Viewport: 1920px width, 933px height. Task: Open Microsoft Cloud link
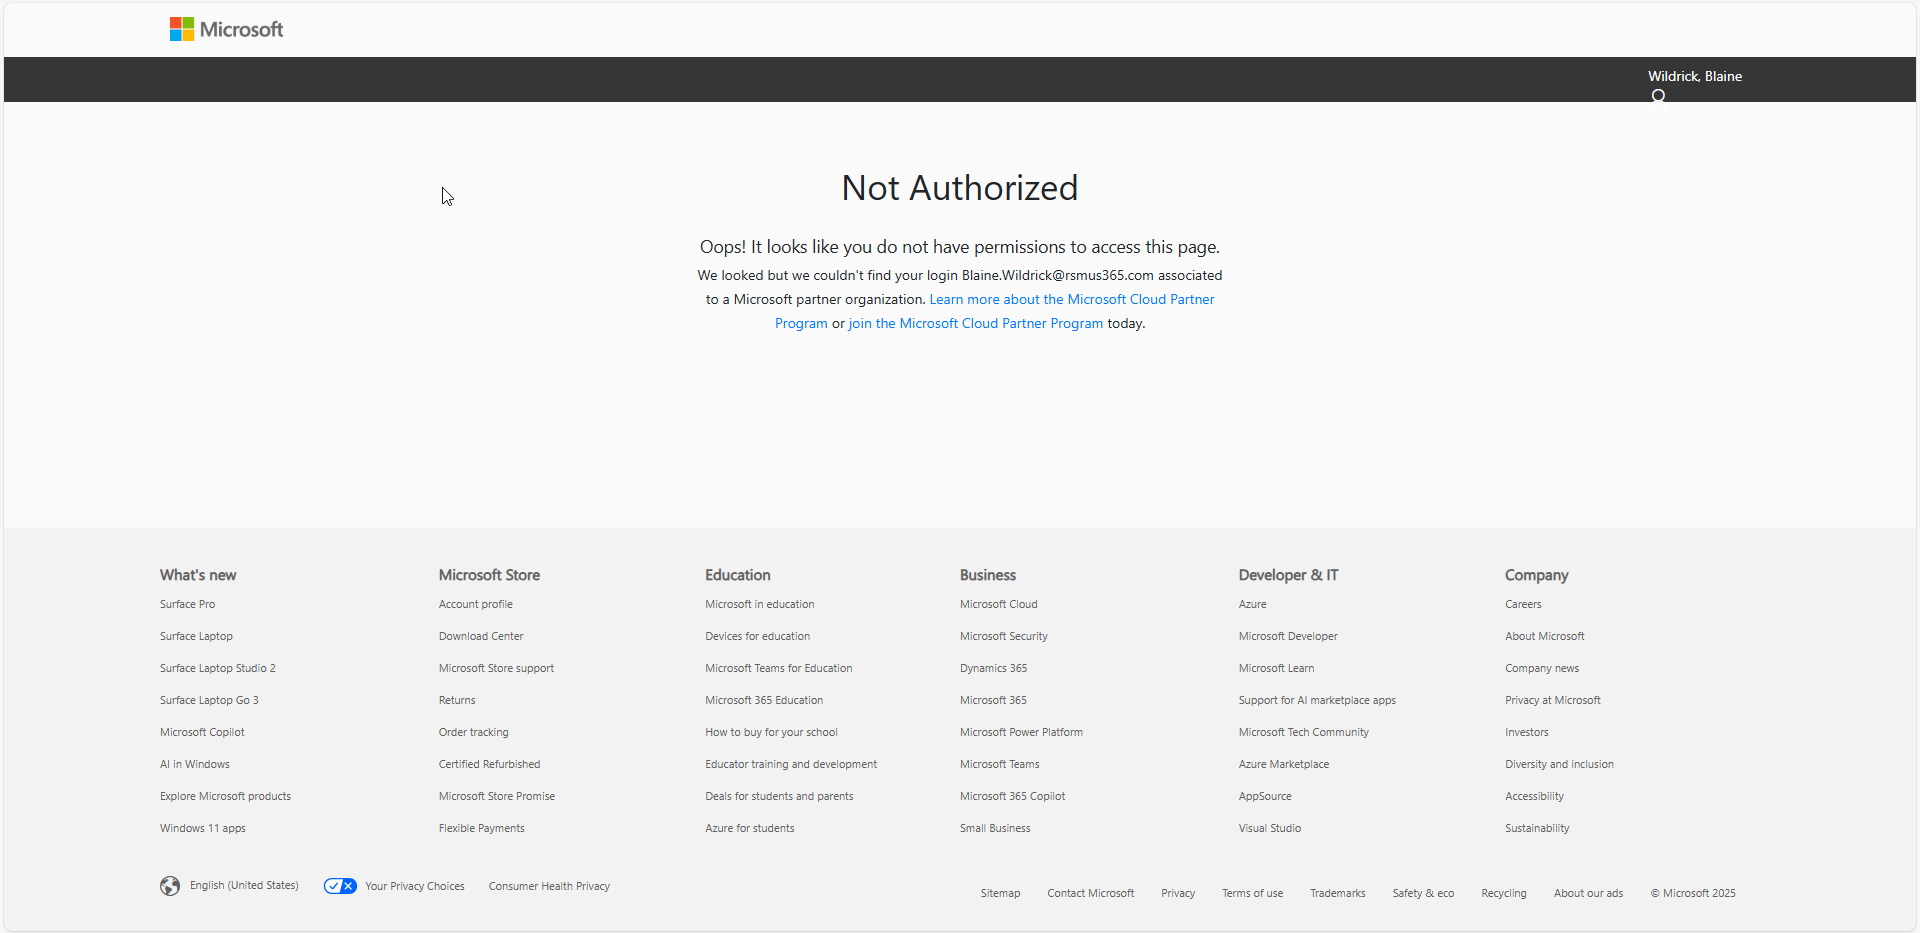pyautogui.click(x=999, y=604)
